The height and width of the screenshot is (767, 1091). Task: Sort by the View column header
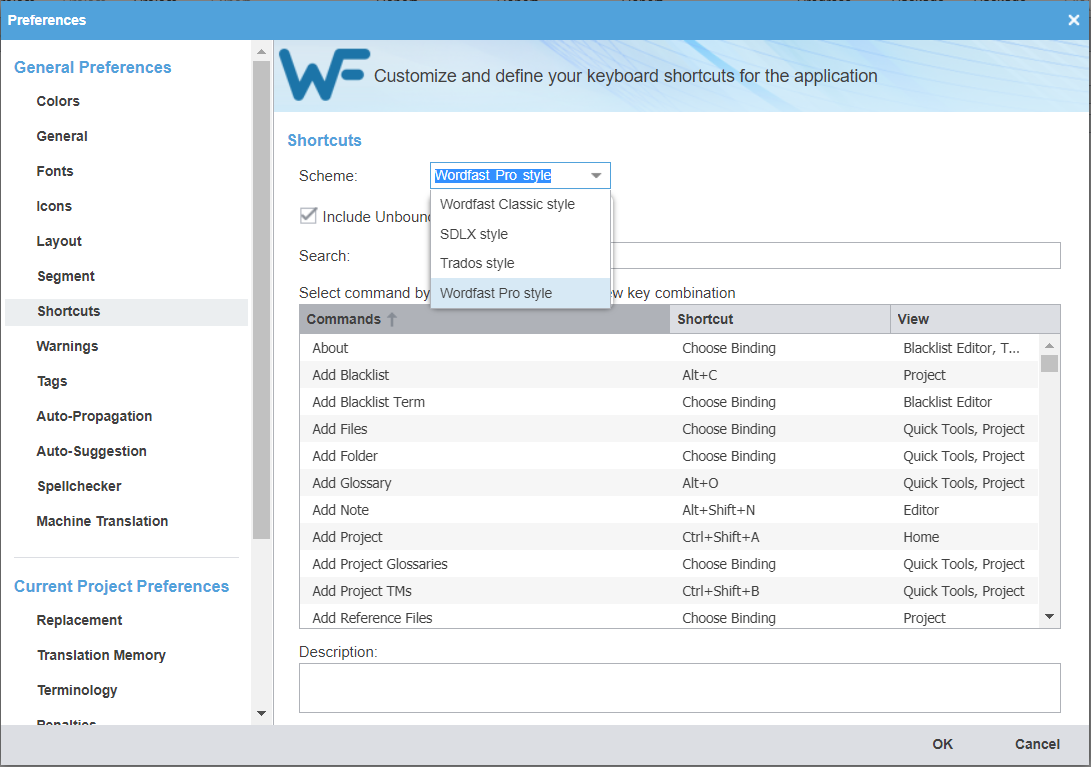click(x=975, y=319)
